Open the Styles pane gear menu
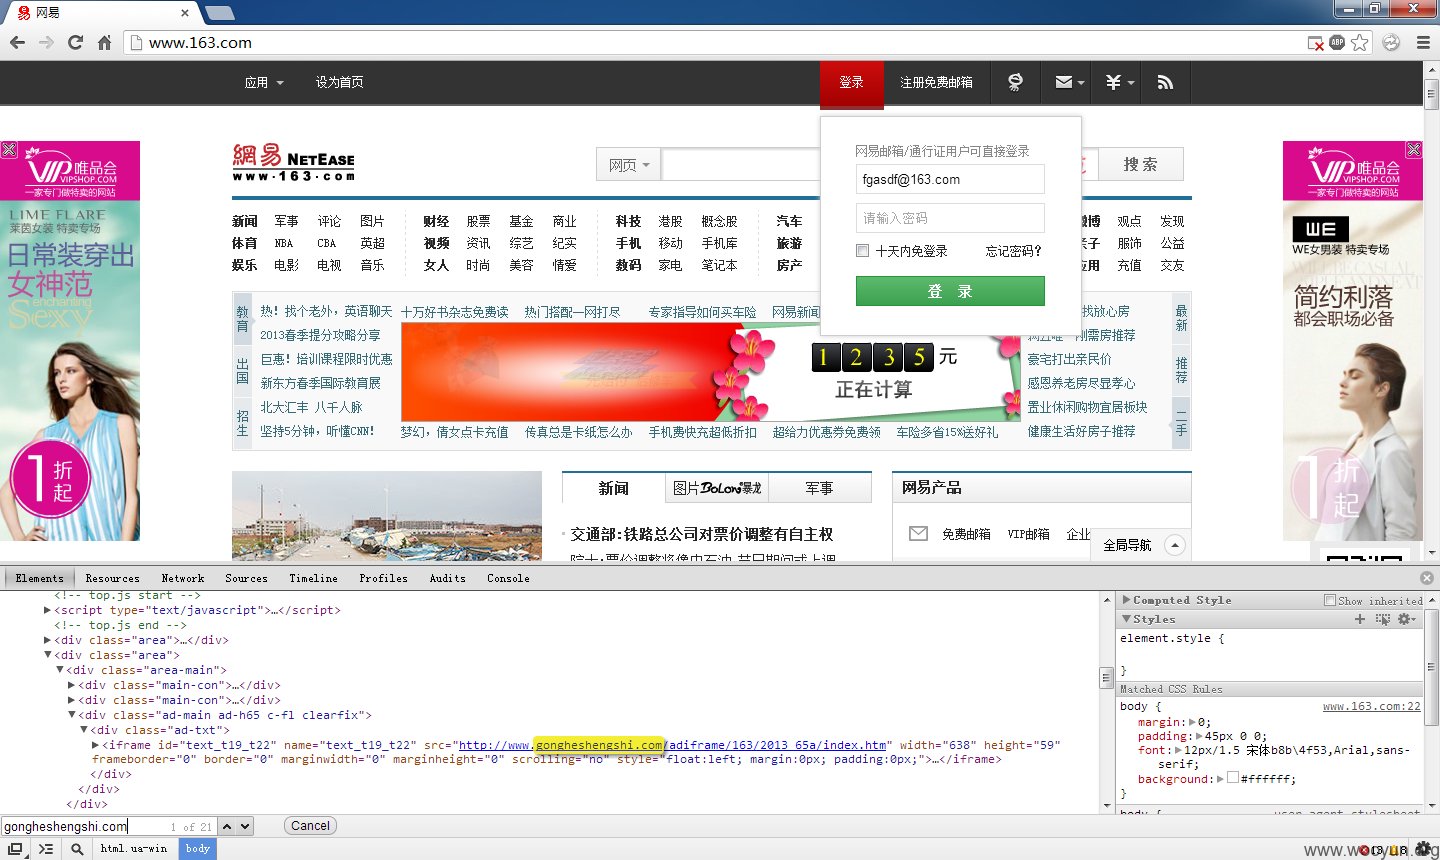The height and width of the screenshot is (860, 1440). tap(1406, 619)
